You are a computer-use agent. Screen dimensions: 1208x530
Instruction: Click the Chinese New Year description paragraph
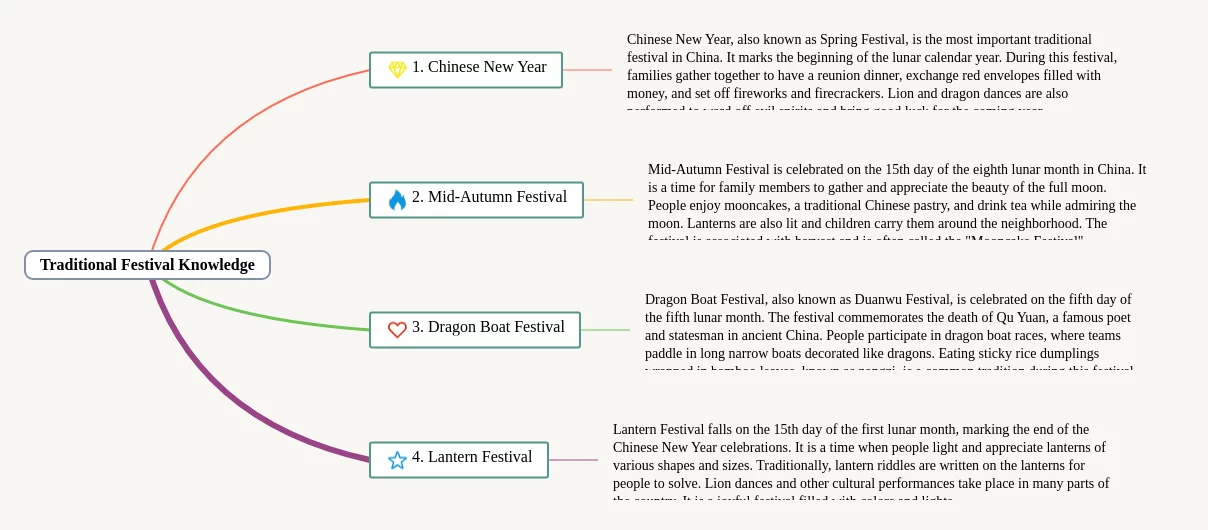point(870,67)
